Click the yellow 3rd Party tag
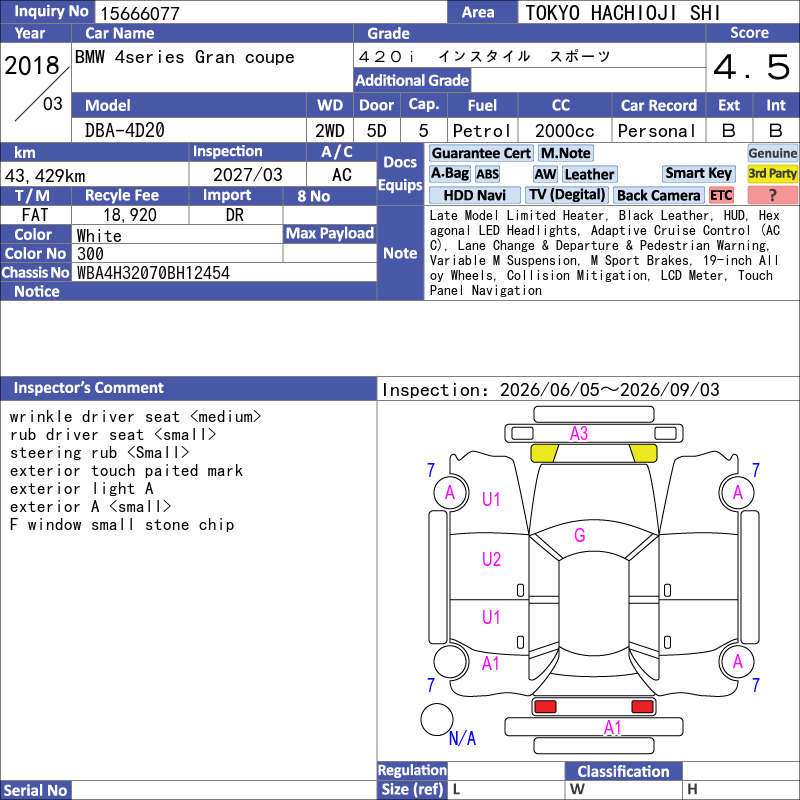Image resolution: width=800 pixels, height=800 pixels. click(772, 173)
